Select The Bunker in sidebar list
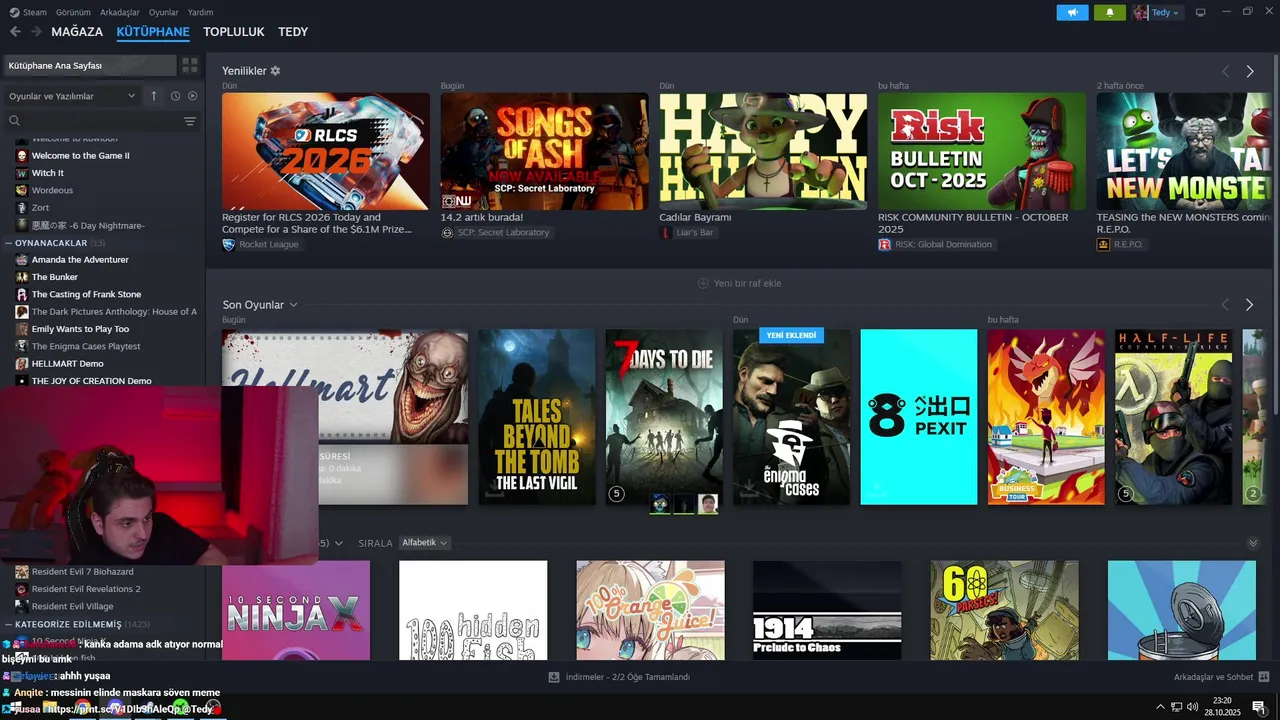The width and height of the screenshot is (1280, 720). [55, 277]
